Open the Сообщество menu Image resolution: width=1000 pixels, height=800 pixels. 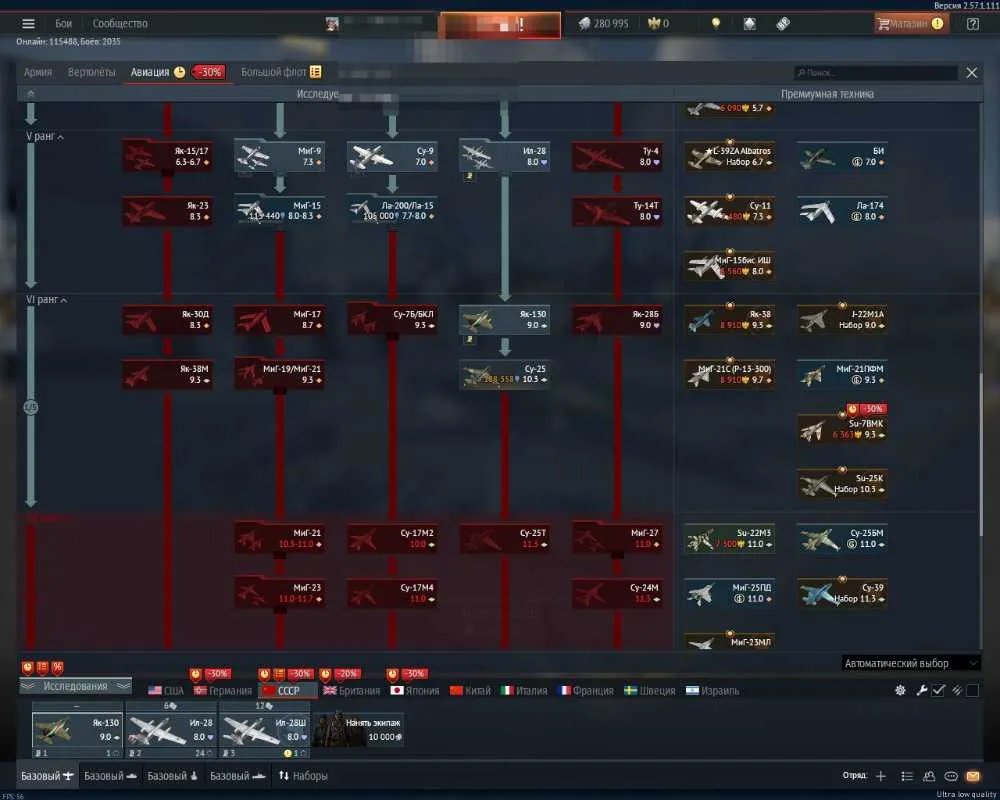120,24
